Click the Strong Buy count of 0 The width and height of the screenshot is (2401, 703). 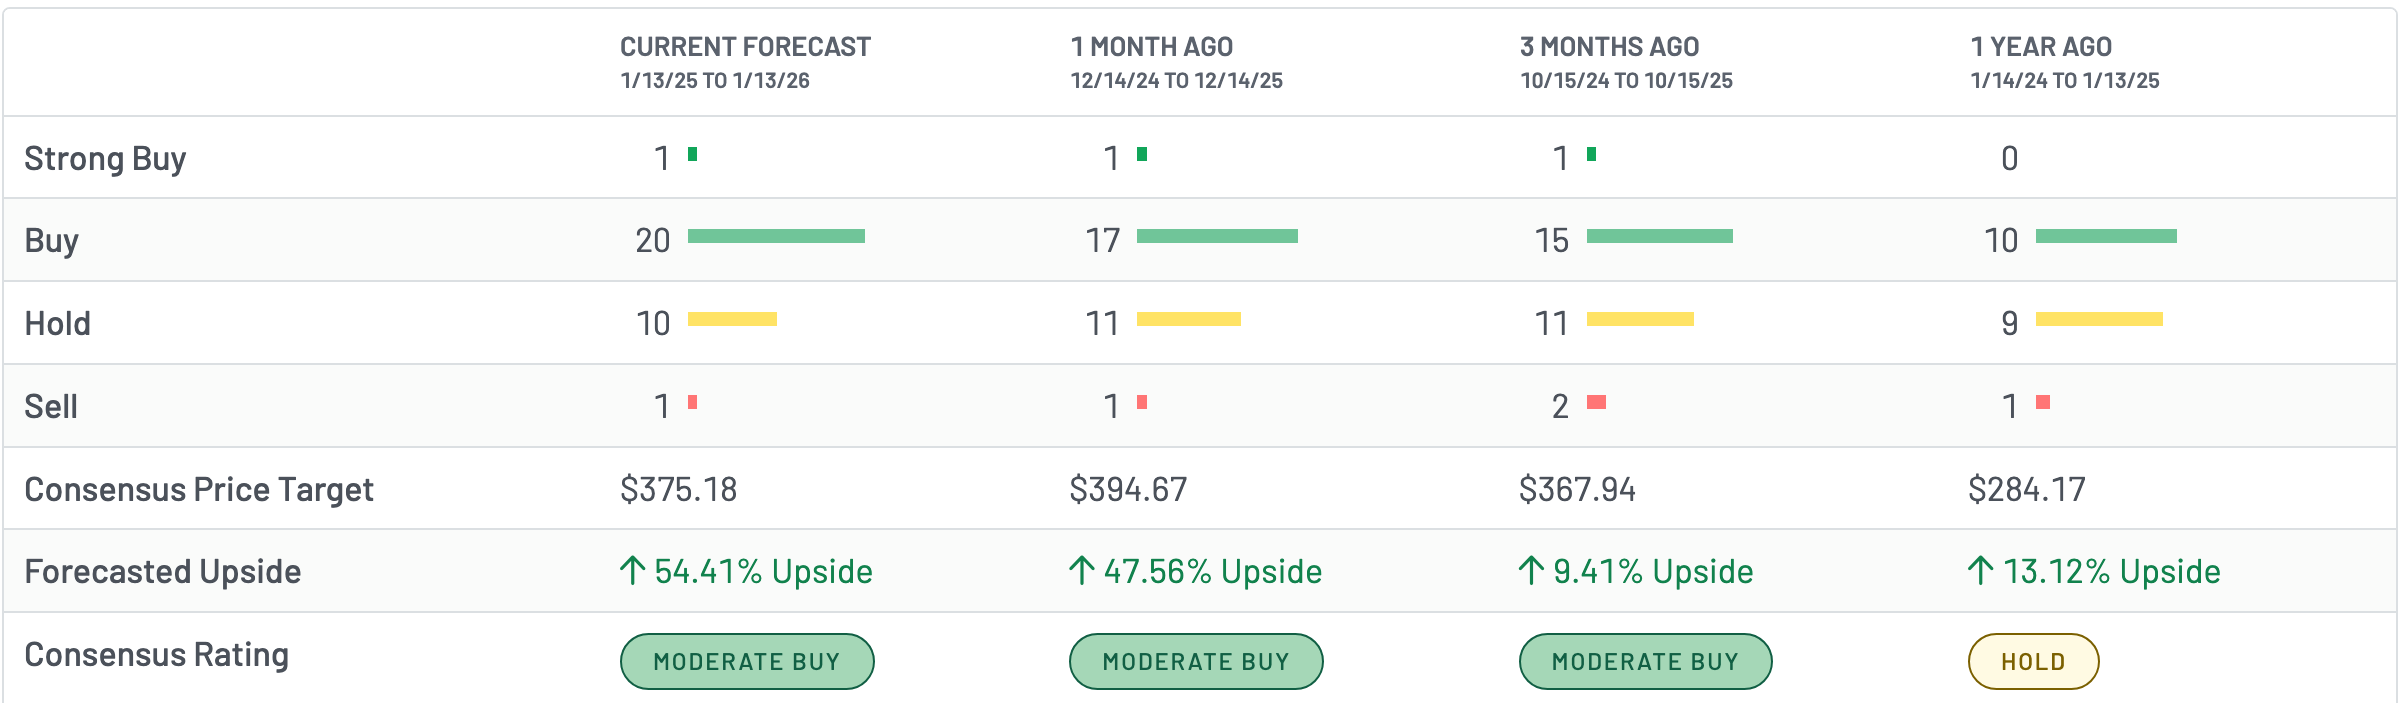coord(2010,158)
